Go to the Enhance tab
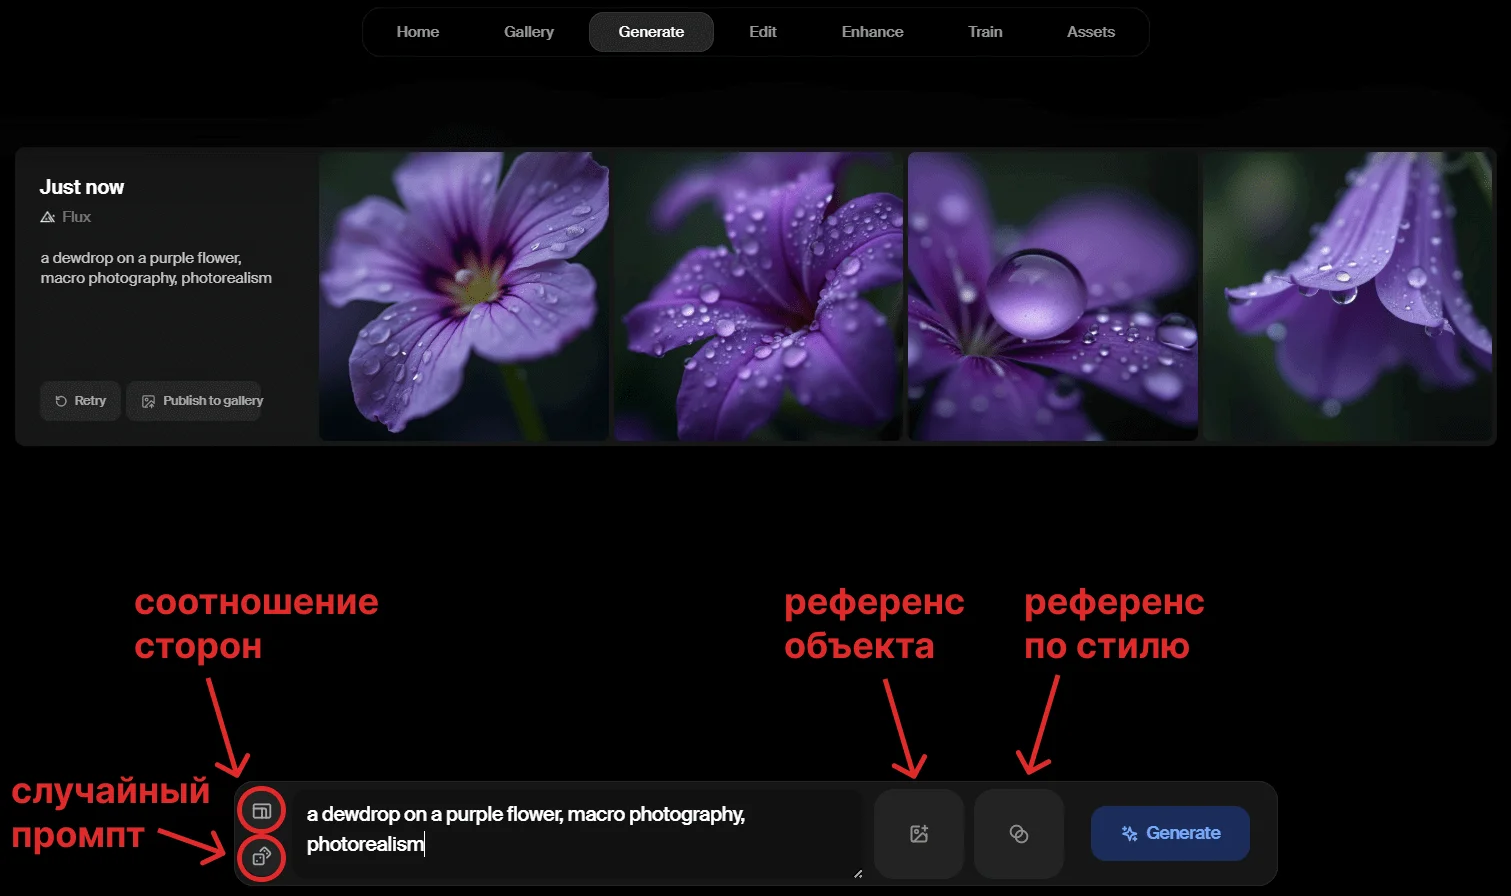The image size is (1511, 896). (871, 31)
